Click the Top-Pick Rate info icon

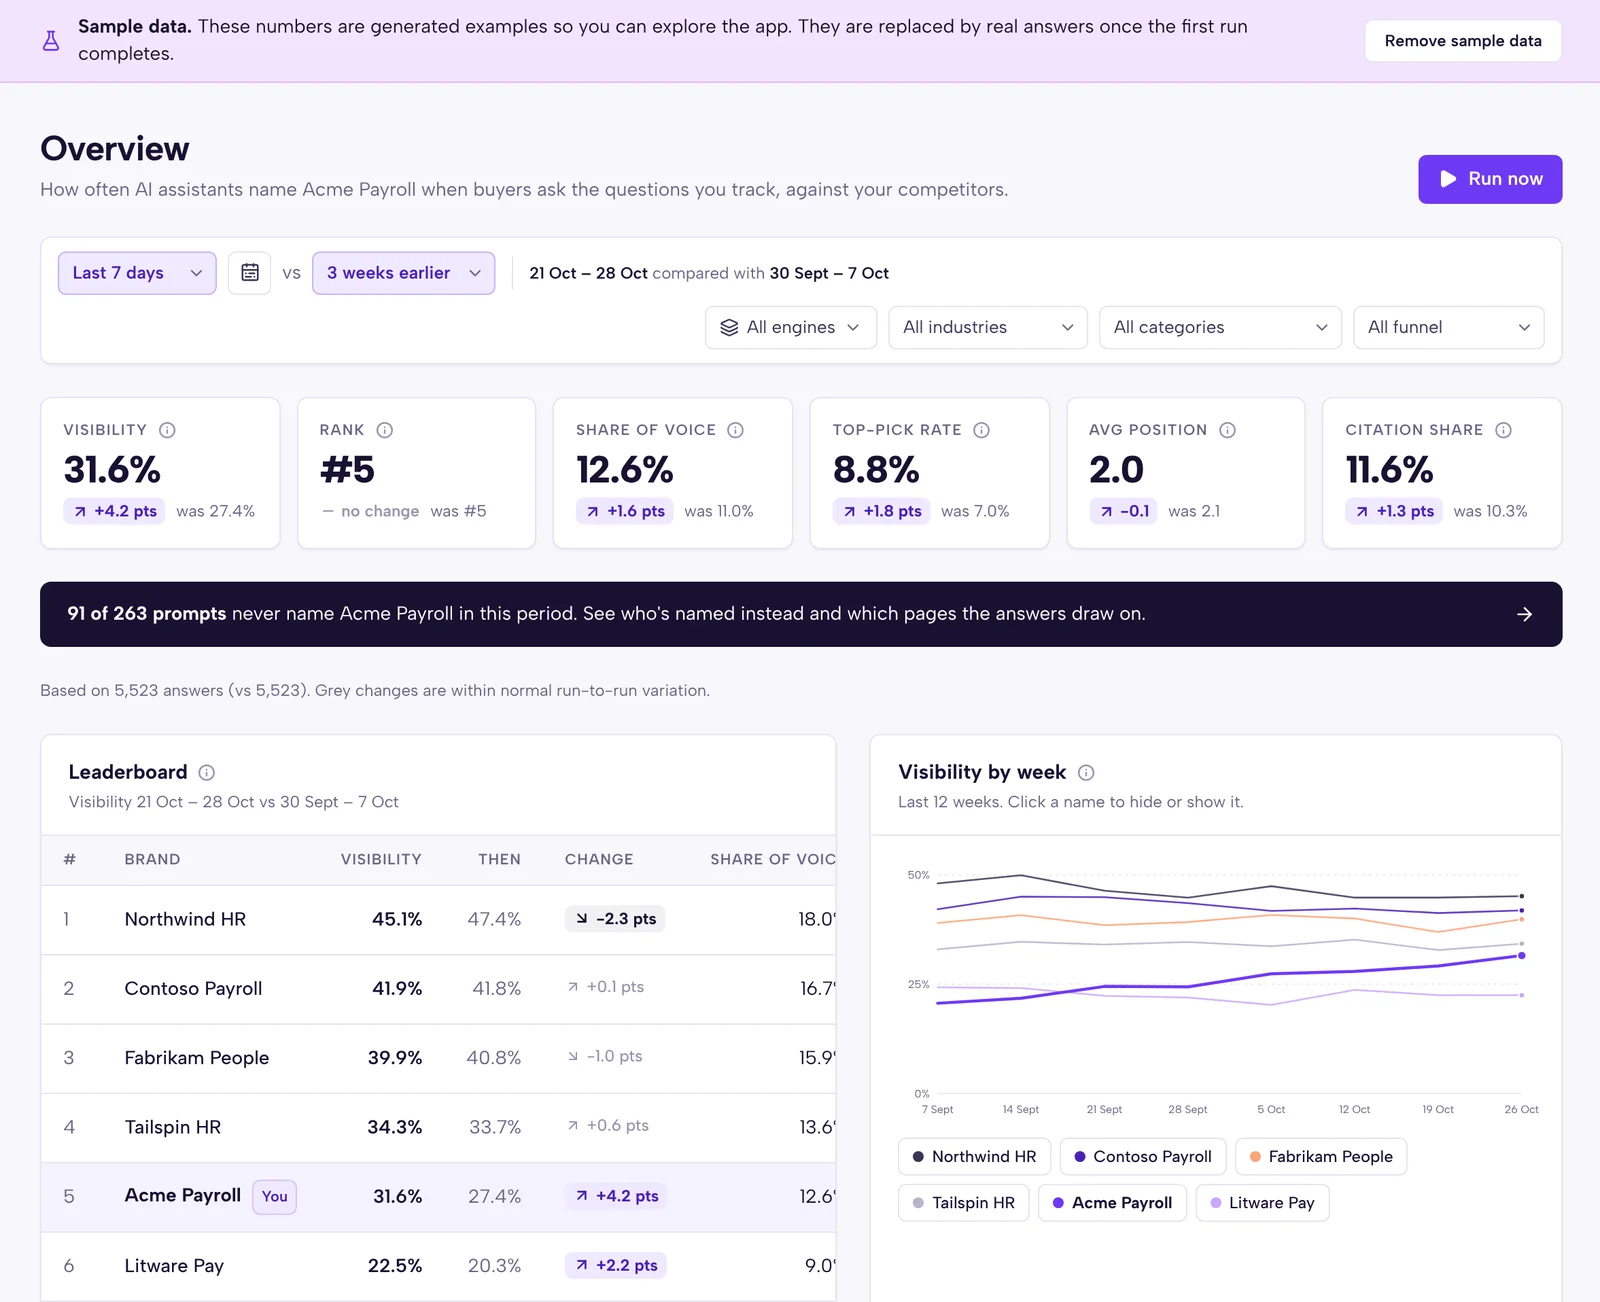click(982, 430)
